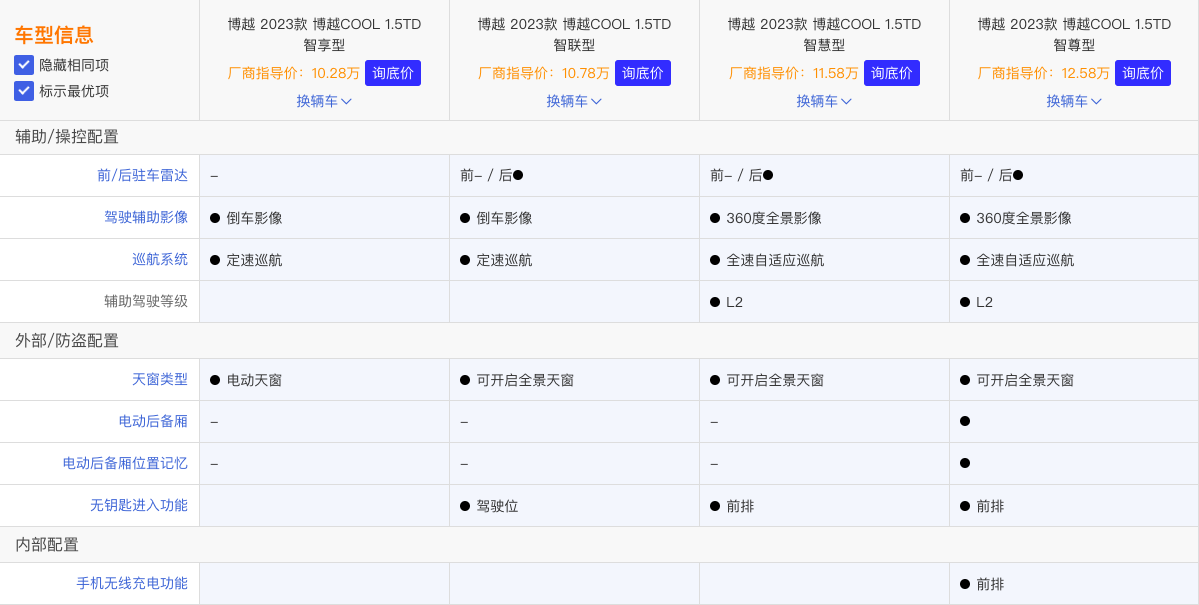
Task: Click the 电动后备厢位置记忆 dot for 智尊型
Action: tap(965, 463)
